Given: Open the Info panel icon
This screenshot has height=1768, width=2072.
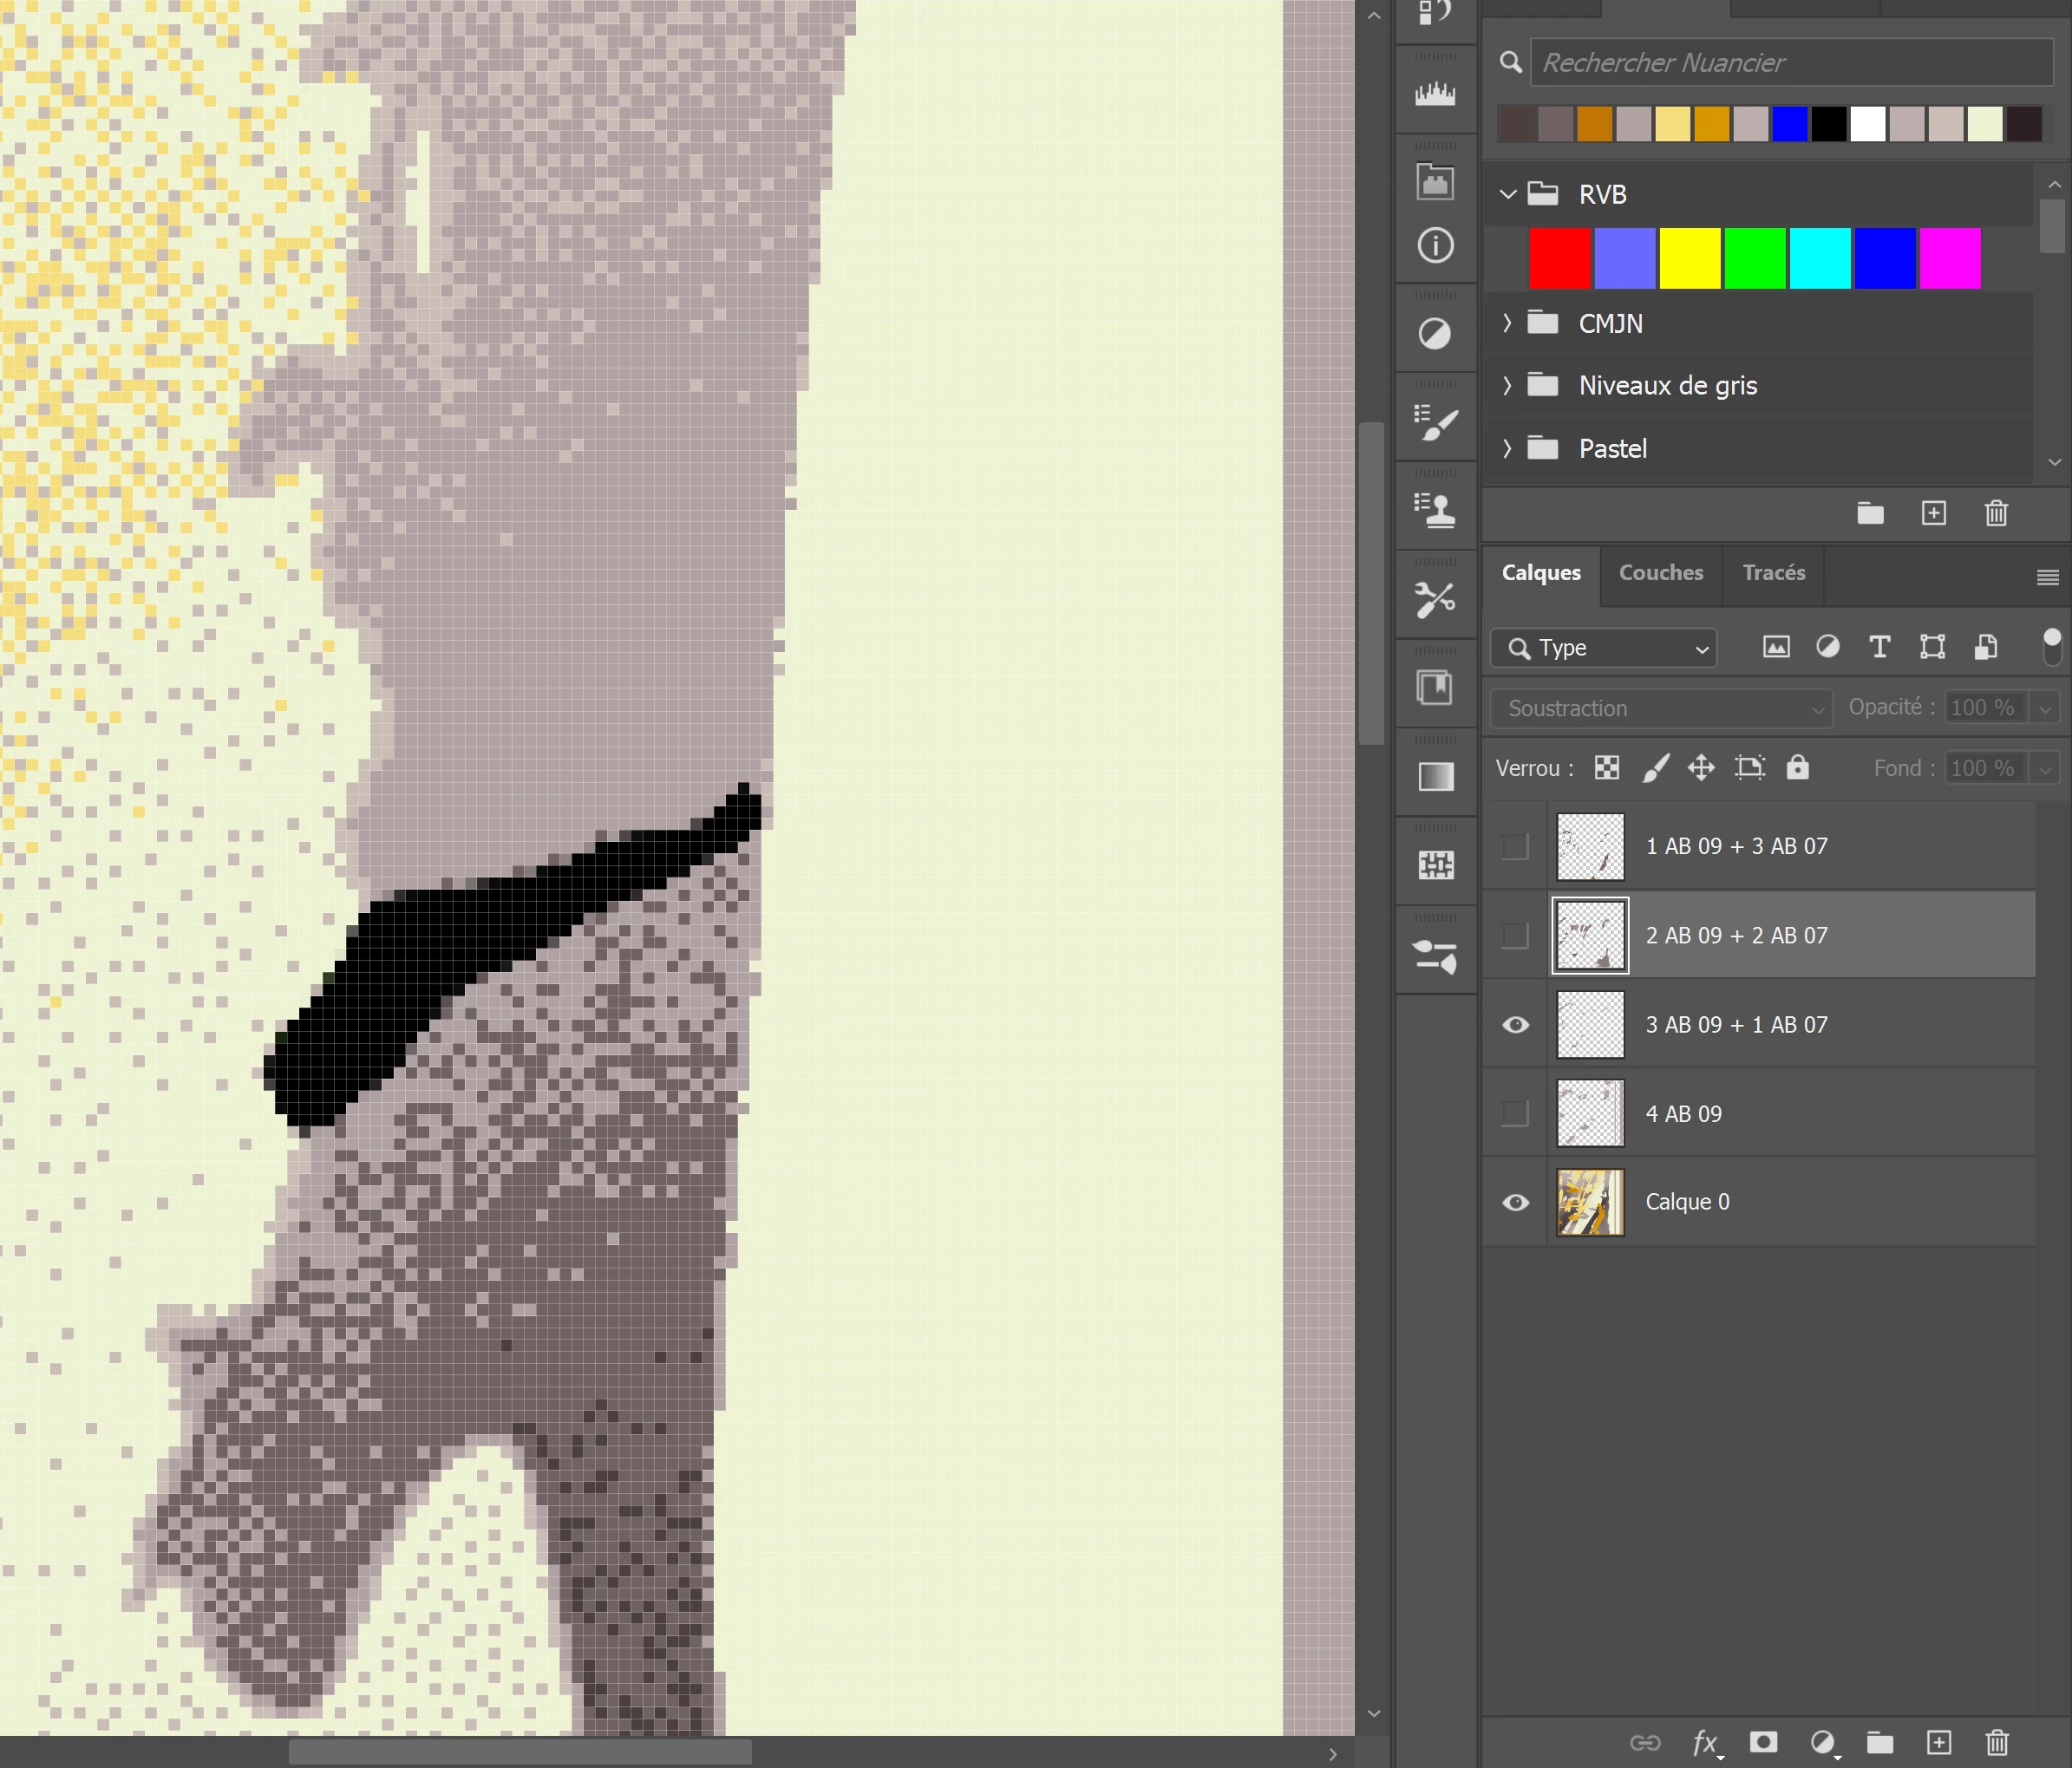Looking at the screenshot, I should tap(1435, 246).
